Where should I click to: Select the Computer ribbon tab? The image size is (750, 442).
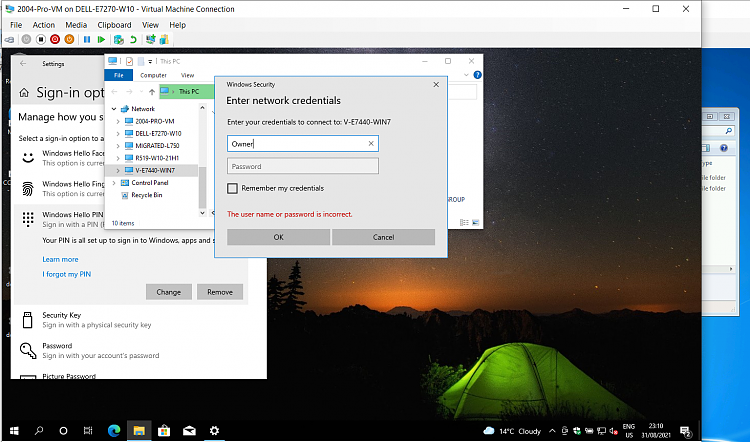coord(153,75)
